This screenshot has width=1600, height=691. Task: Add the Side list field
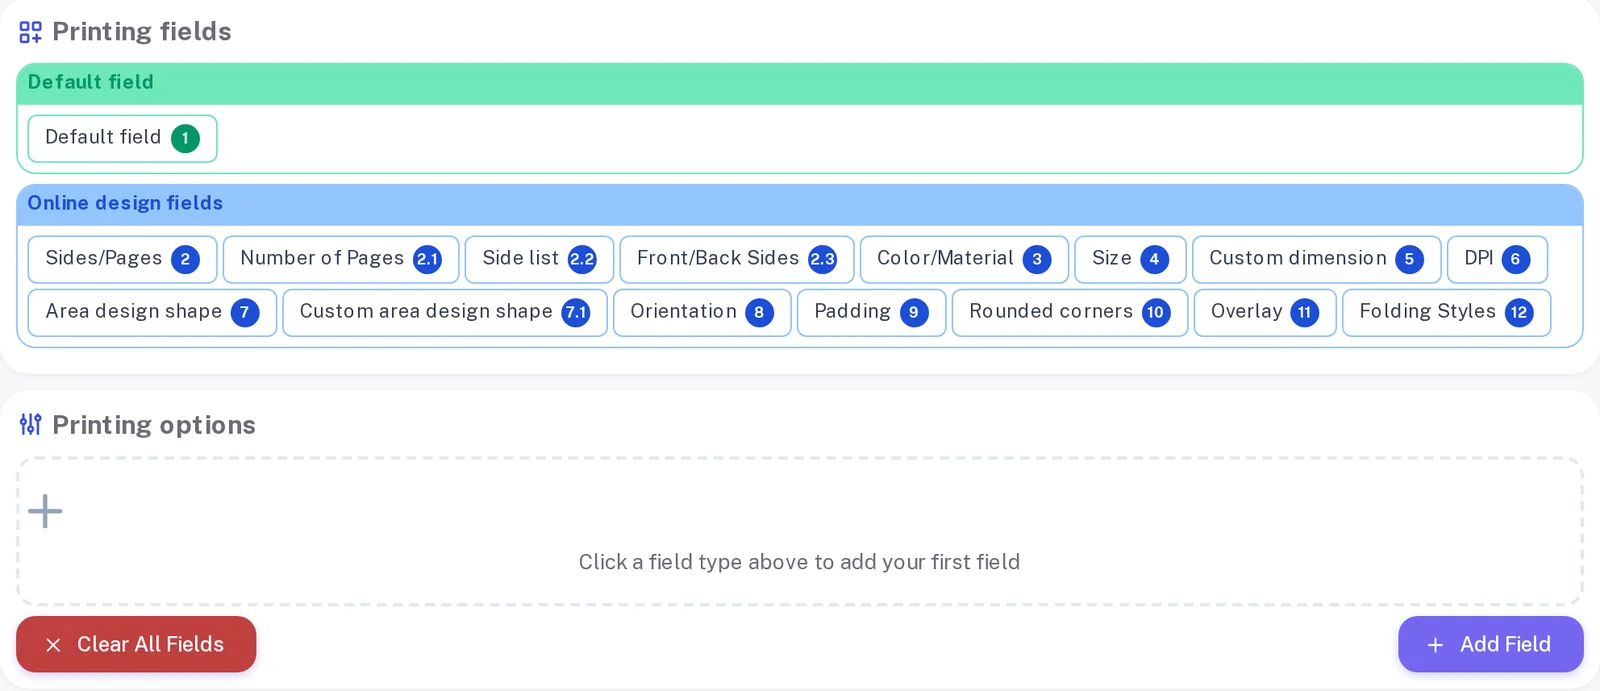539,260
